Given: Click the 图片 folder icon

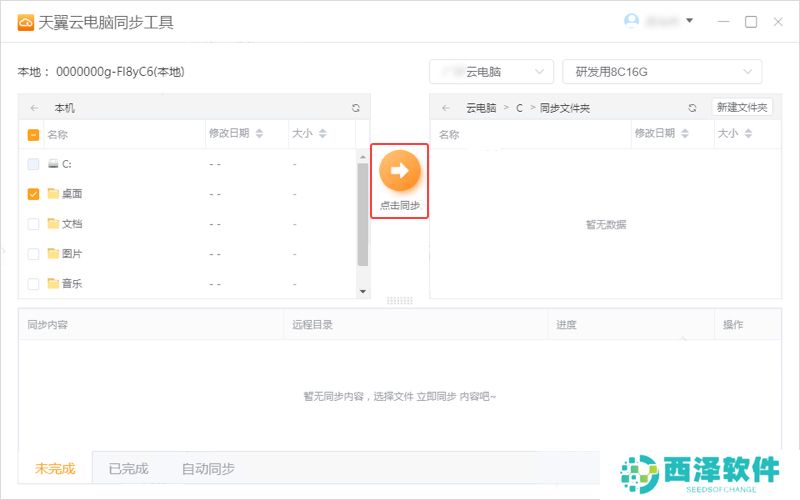Looking at the screenshot, I should (x=53, y=253).
